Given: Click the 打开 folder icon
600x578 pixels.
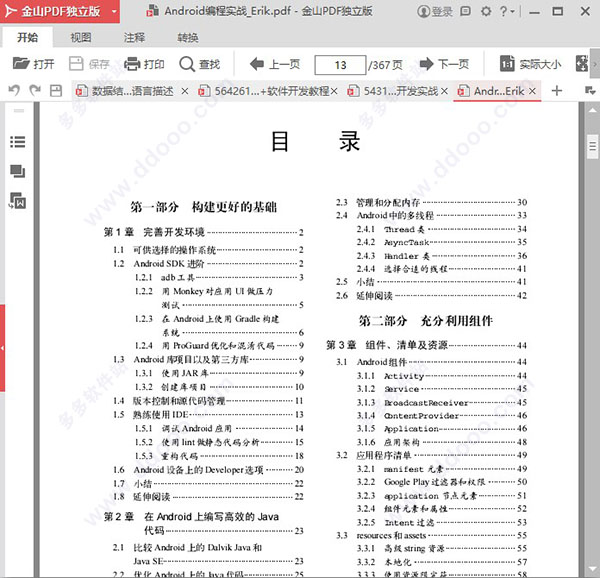Looking at the screenshot, I should tap(21, 63).
